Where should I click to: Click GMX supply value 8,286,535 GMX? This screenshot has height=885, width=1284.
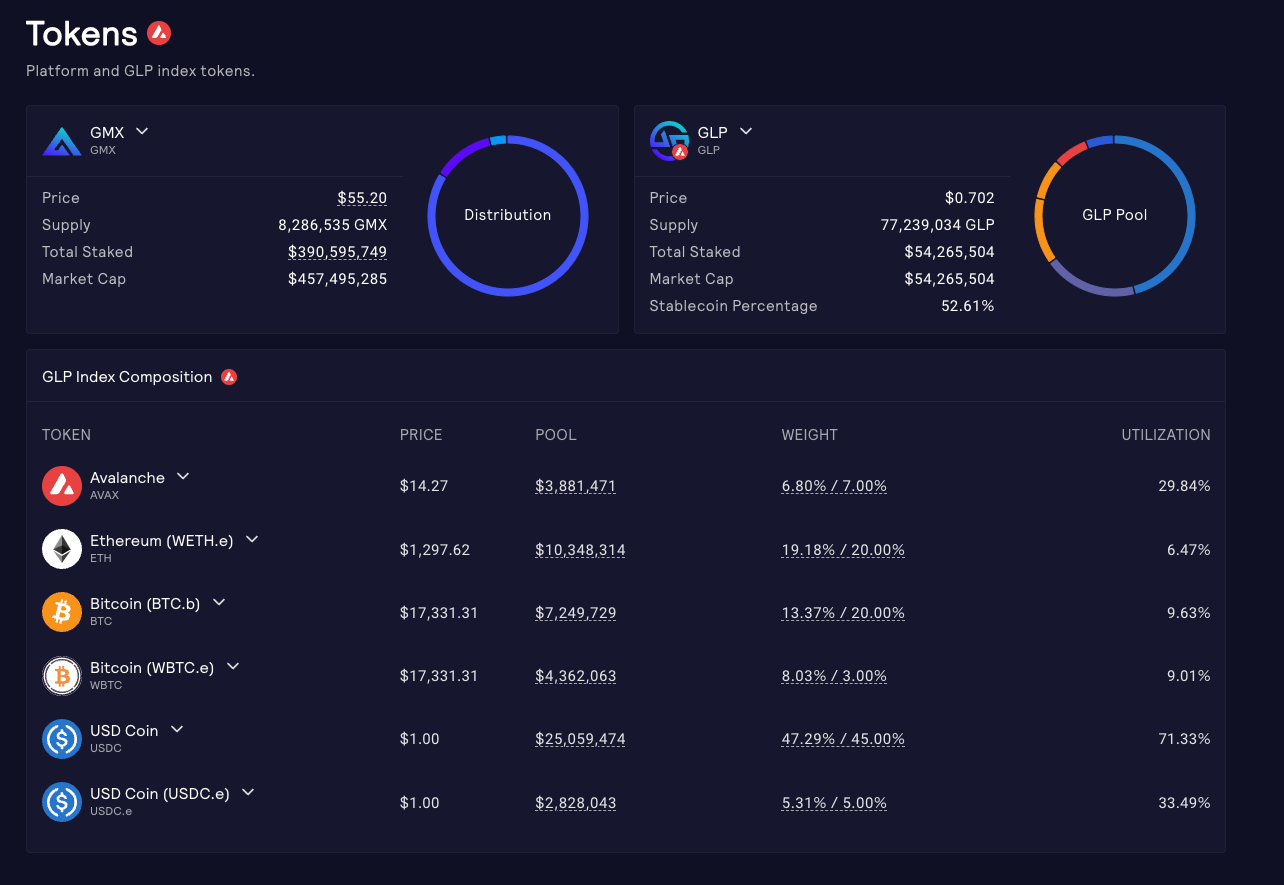pyautogui.click(x=333, y=225)
